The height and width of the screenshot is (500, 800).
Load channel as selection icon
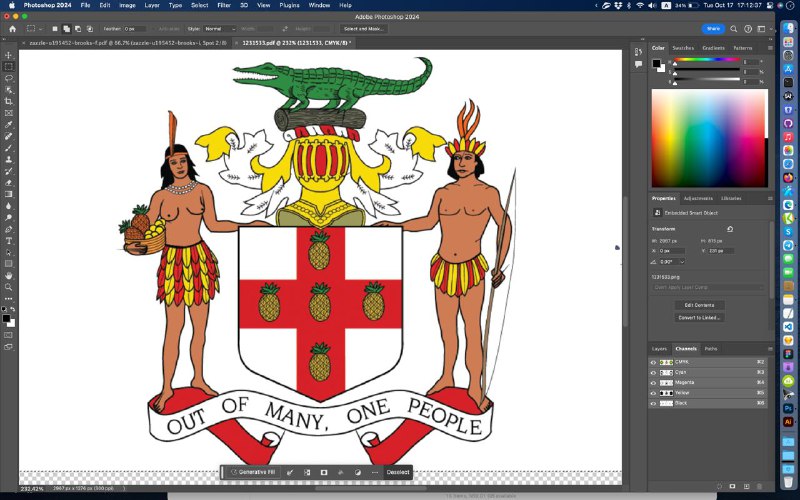pos(719,487)
